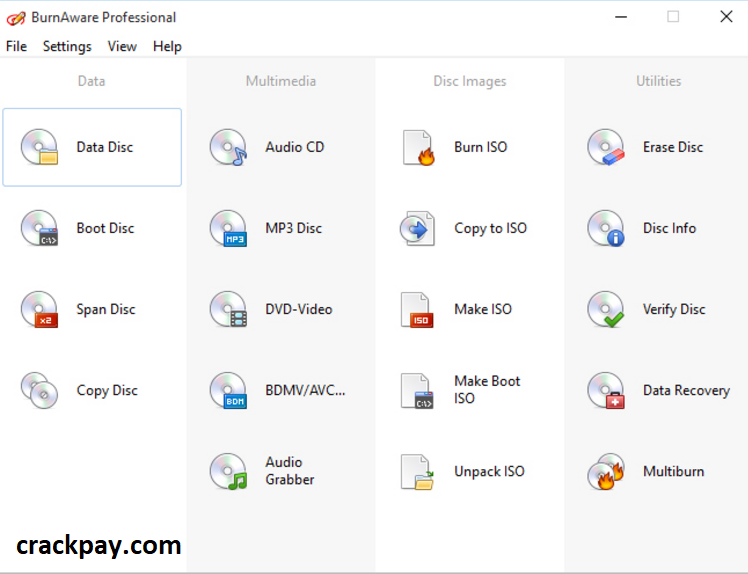The image size is (748, 574).
Task: Click the Verify Disc checkmark icon
Action: pos(606,309)
